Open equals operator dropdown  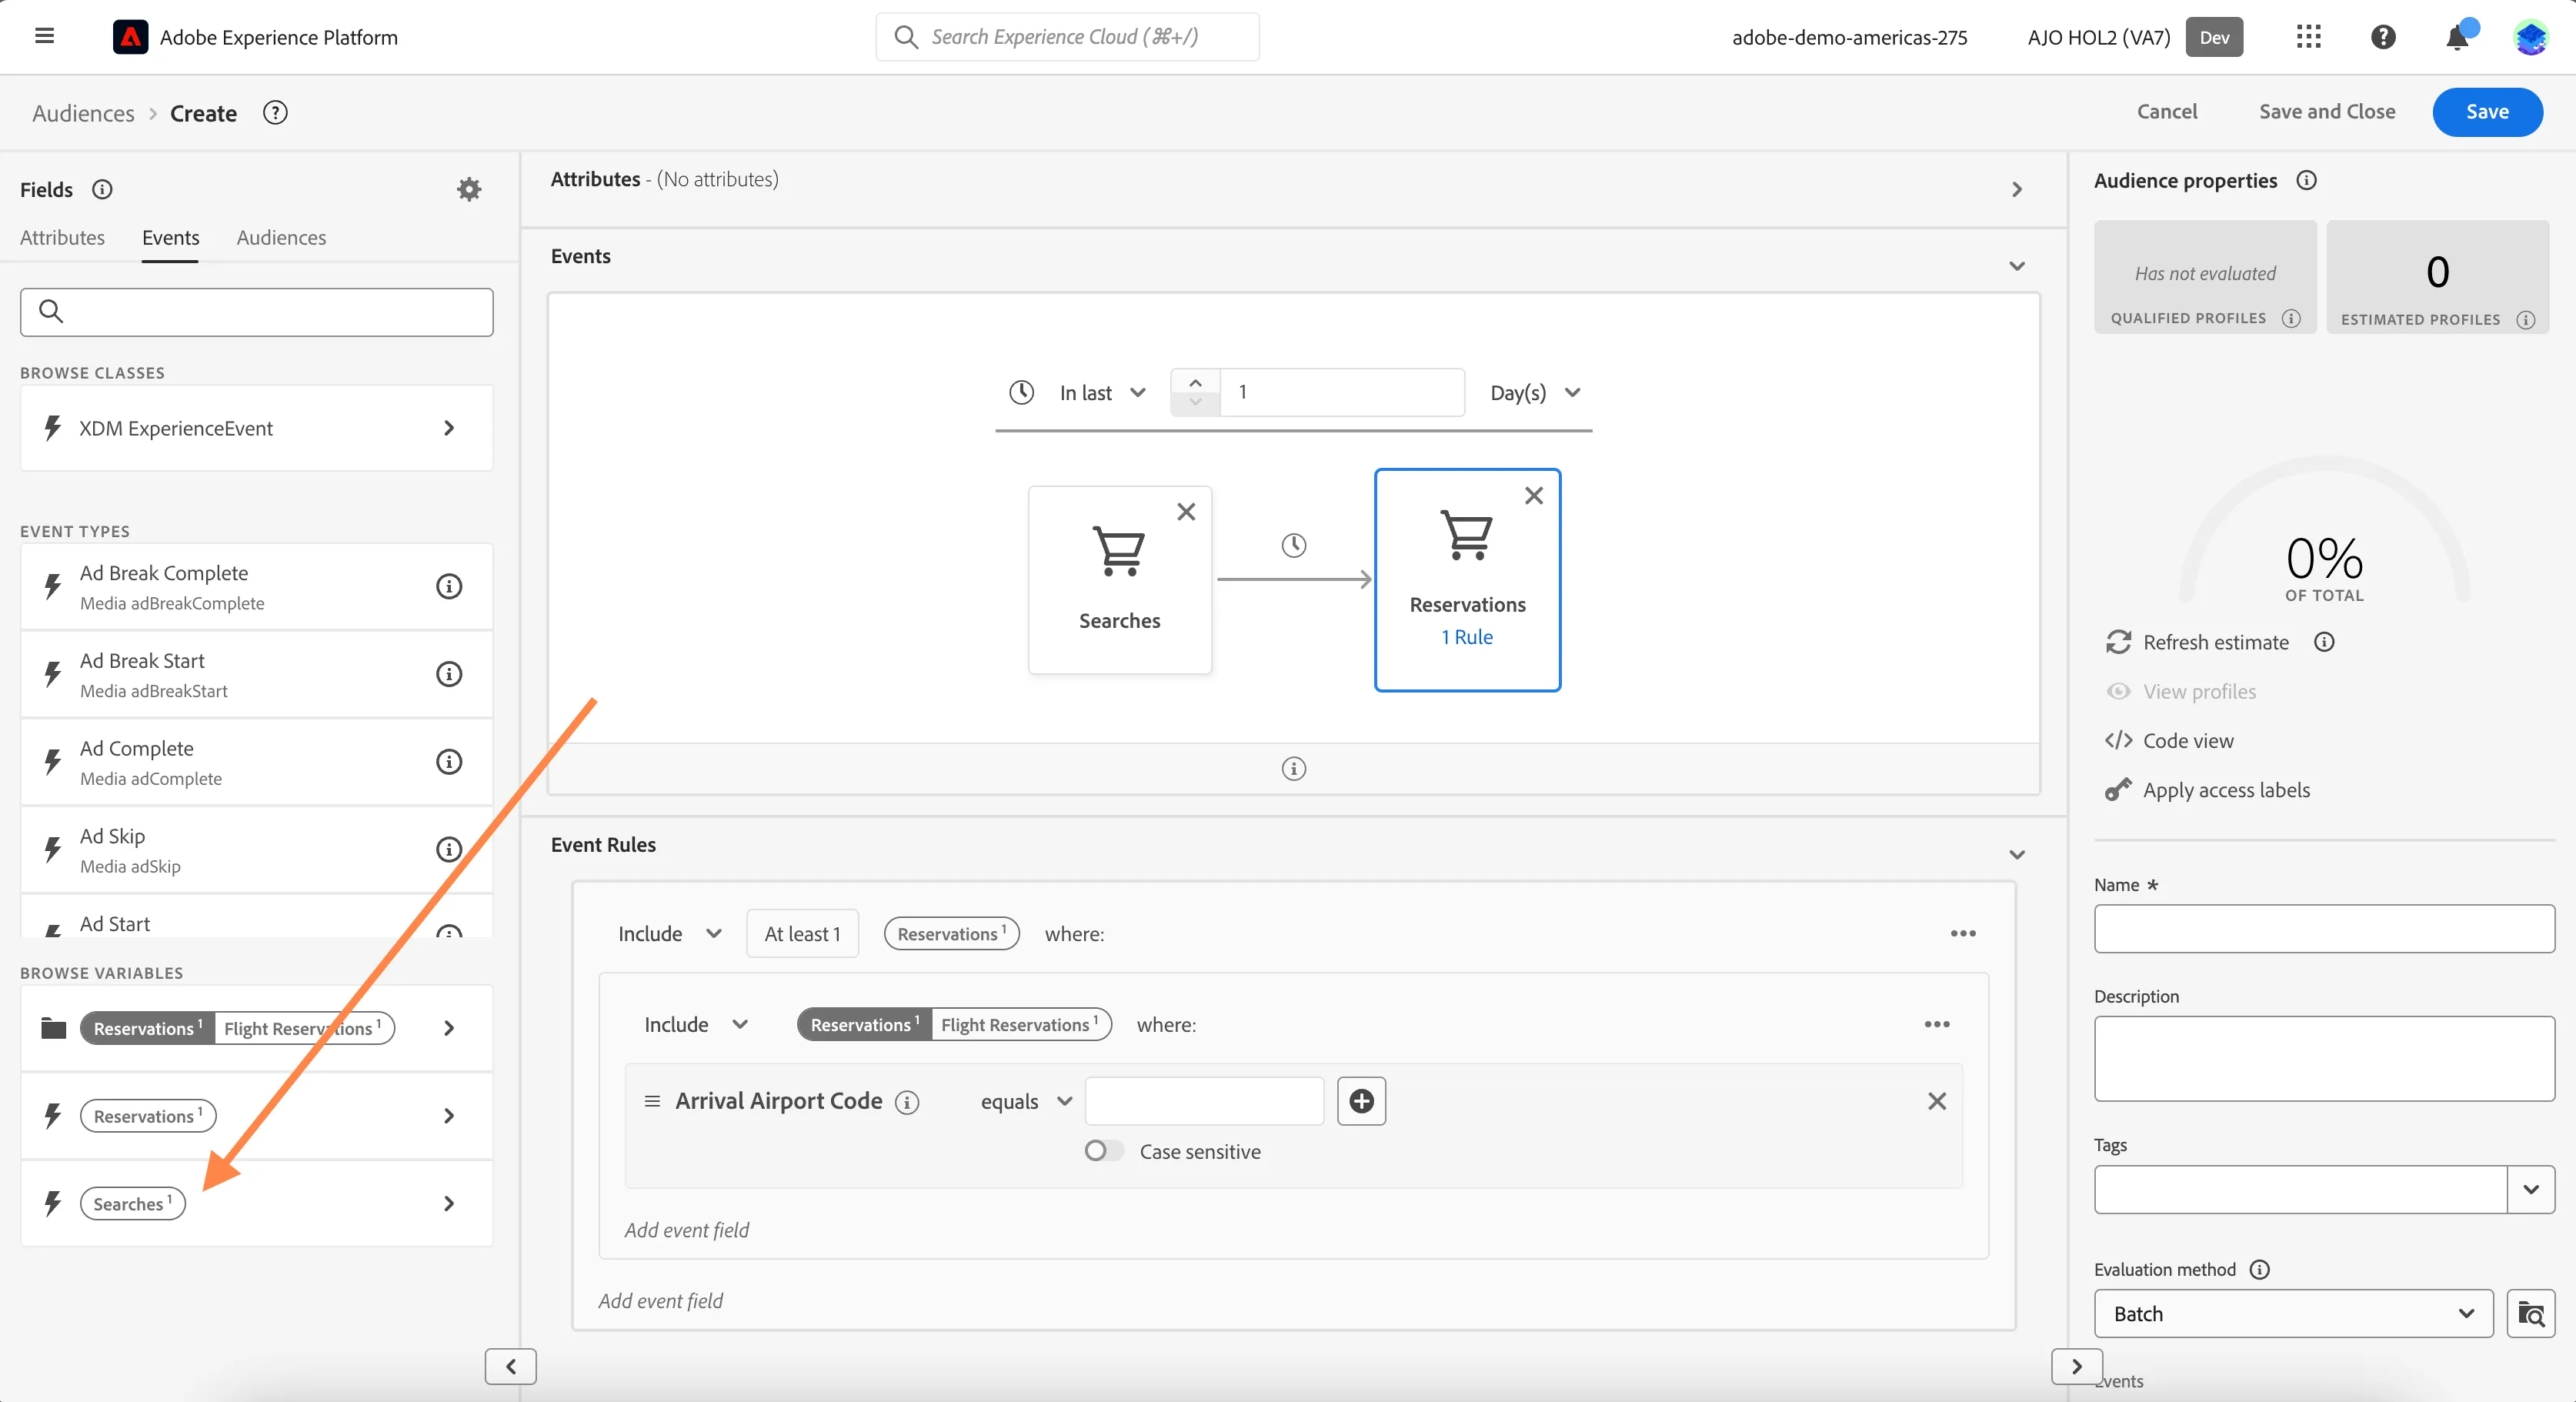click(1026, 1101)
